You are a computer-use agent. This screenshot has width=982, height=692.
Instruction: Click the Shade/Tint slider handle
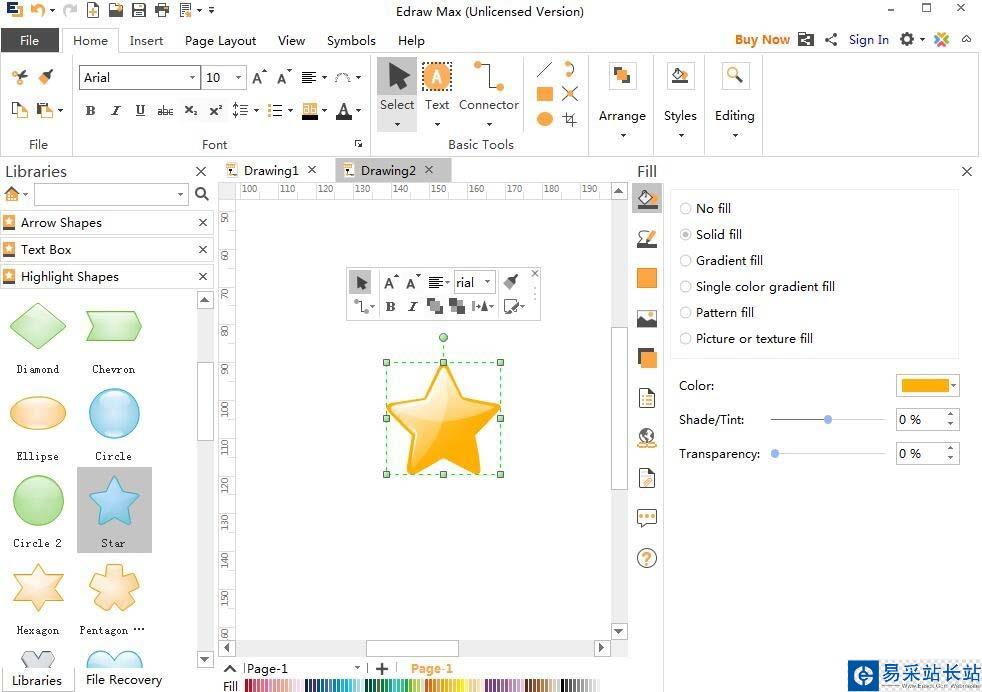point(828,420)
